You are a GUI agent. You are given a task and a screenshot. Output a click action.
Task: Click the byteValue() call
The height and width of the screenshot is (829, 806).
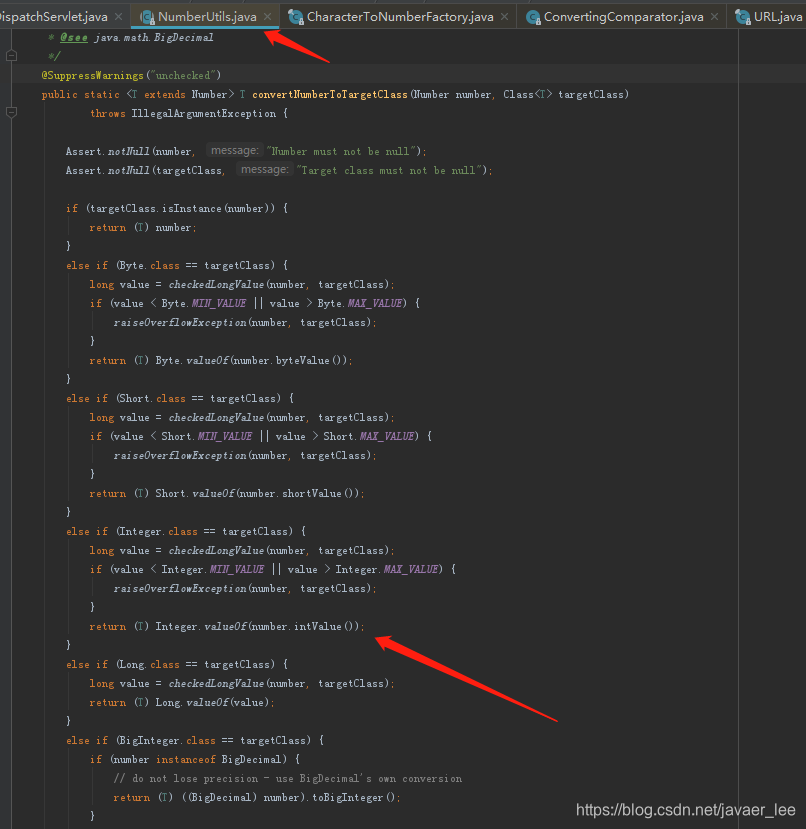click(310, 361)
